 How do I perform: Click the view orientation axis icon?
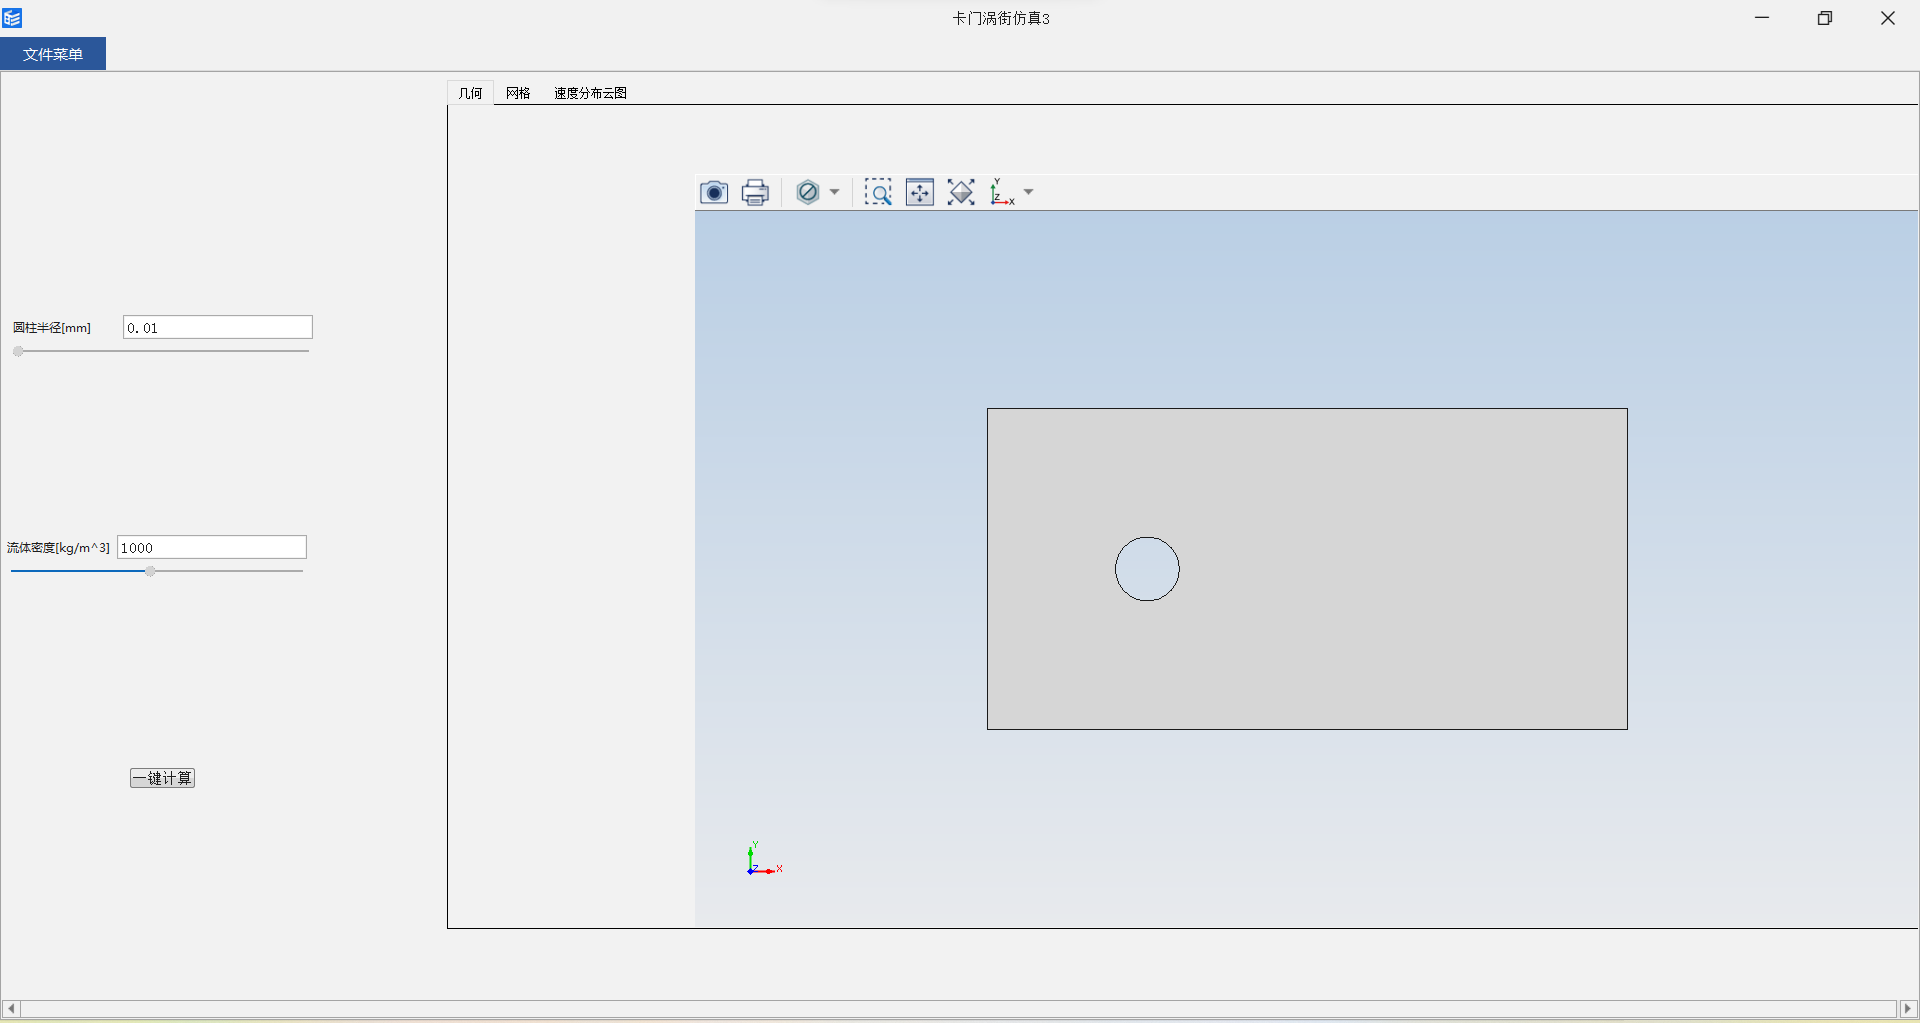[1002, 192]
